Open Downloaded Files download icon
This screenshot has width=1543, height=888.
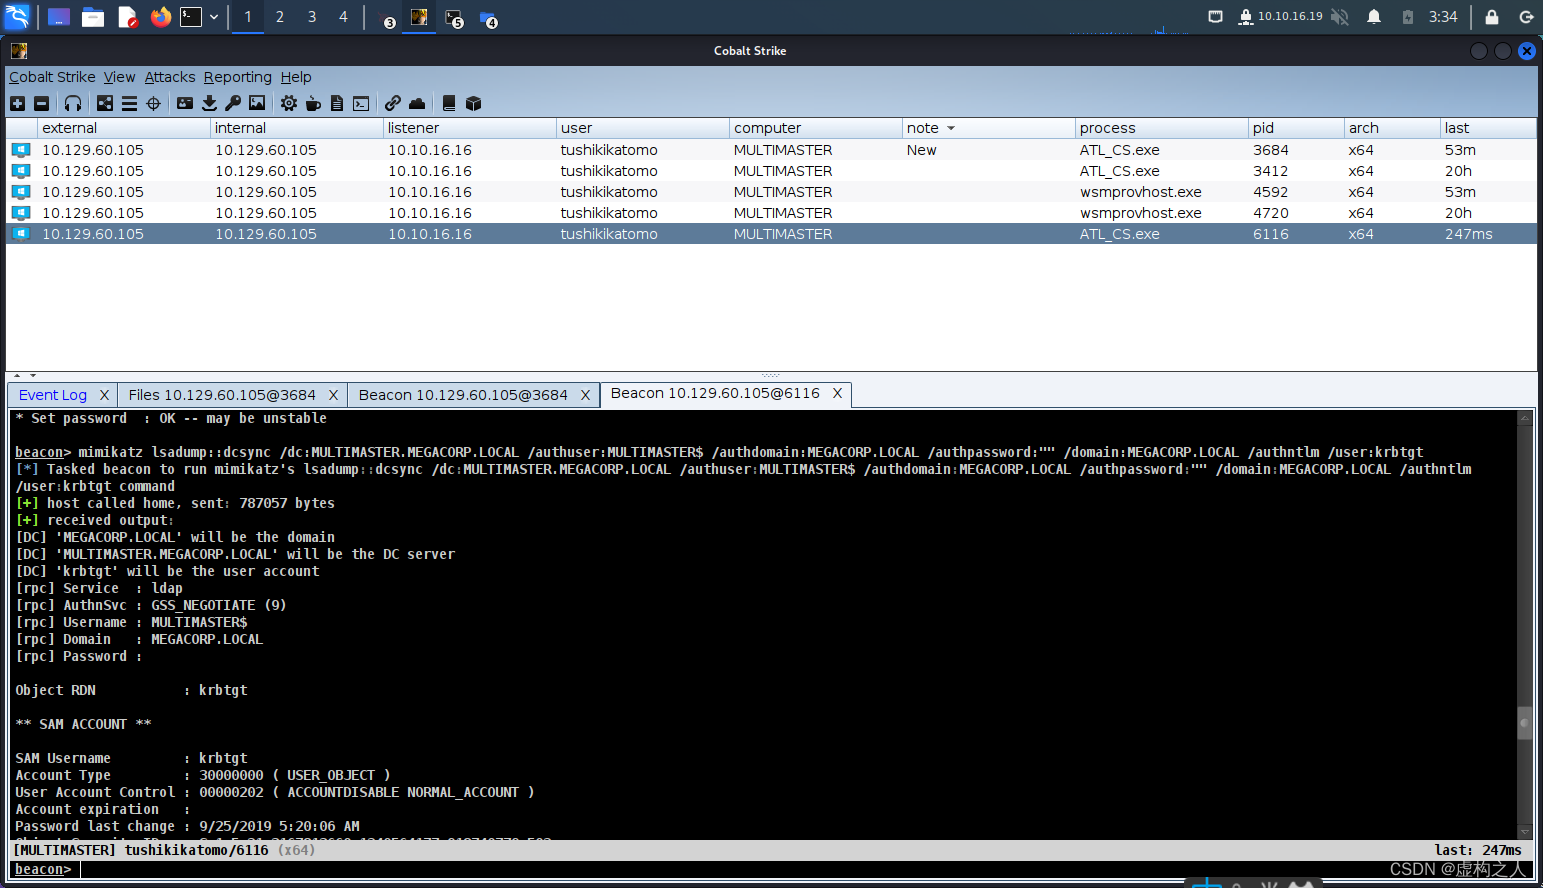pyautogui.click(x=209, y=103)
